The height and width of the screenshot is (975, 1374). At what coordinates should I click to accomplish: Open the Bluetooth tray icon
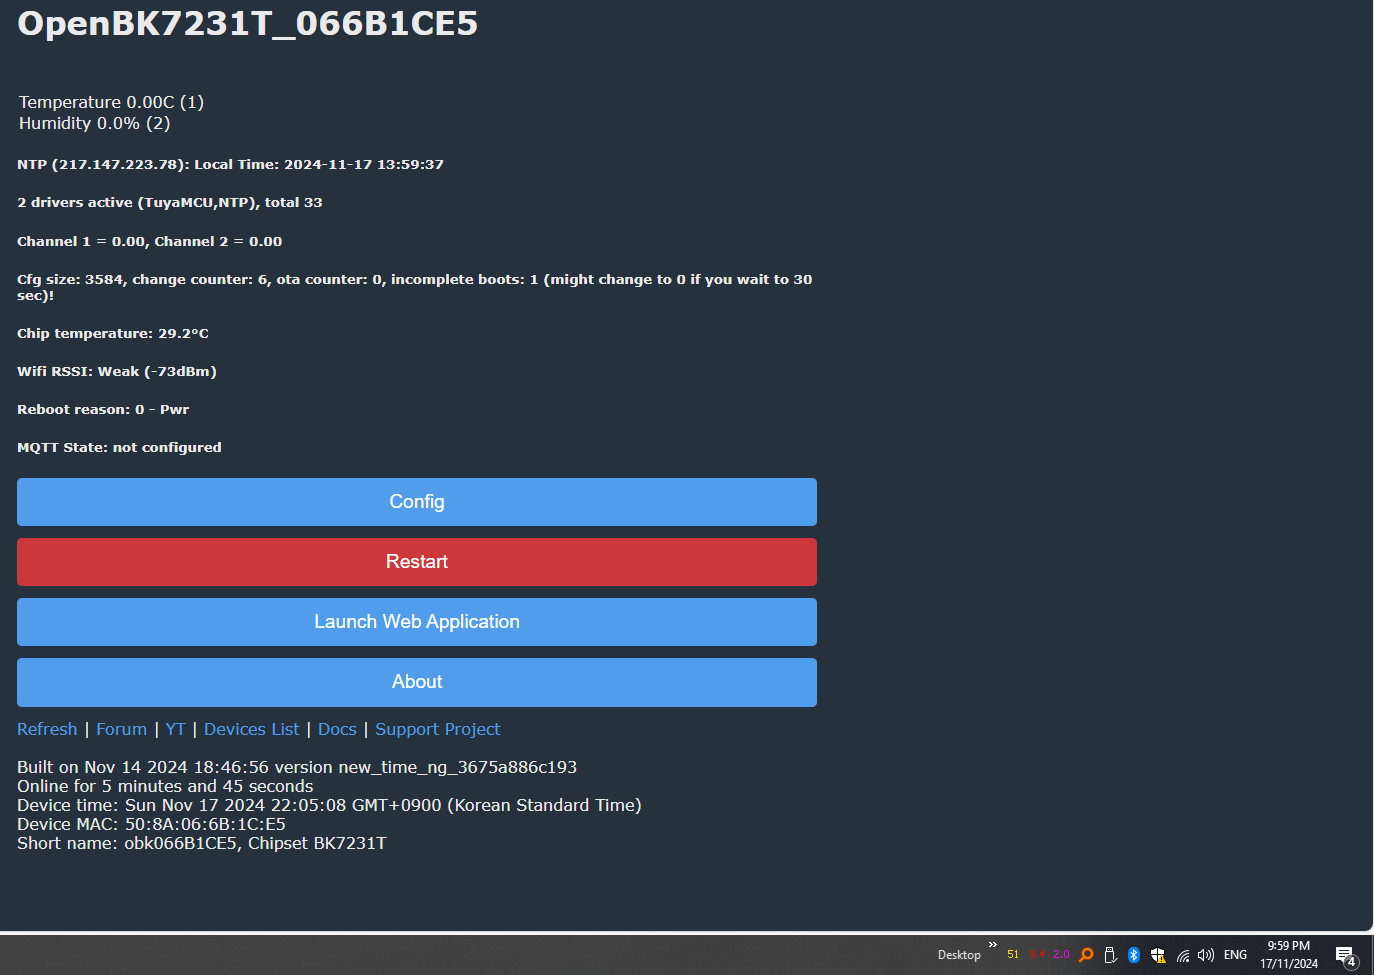pyautogui.click(x=1134, y=955)
